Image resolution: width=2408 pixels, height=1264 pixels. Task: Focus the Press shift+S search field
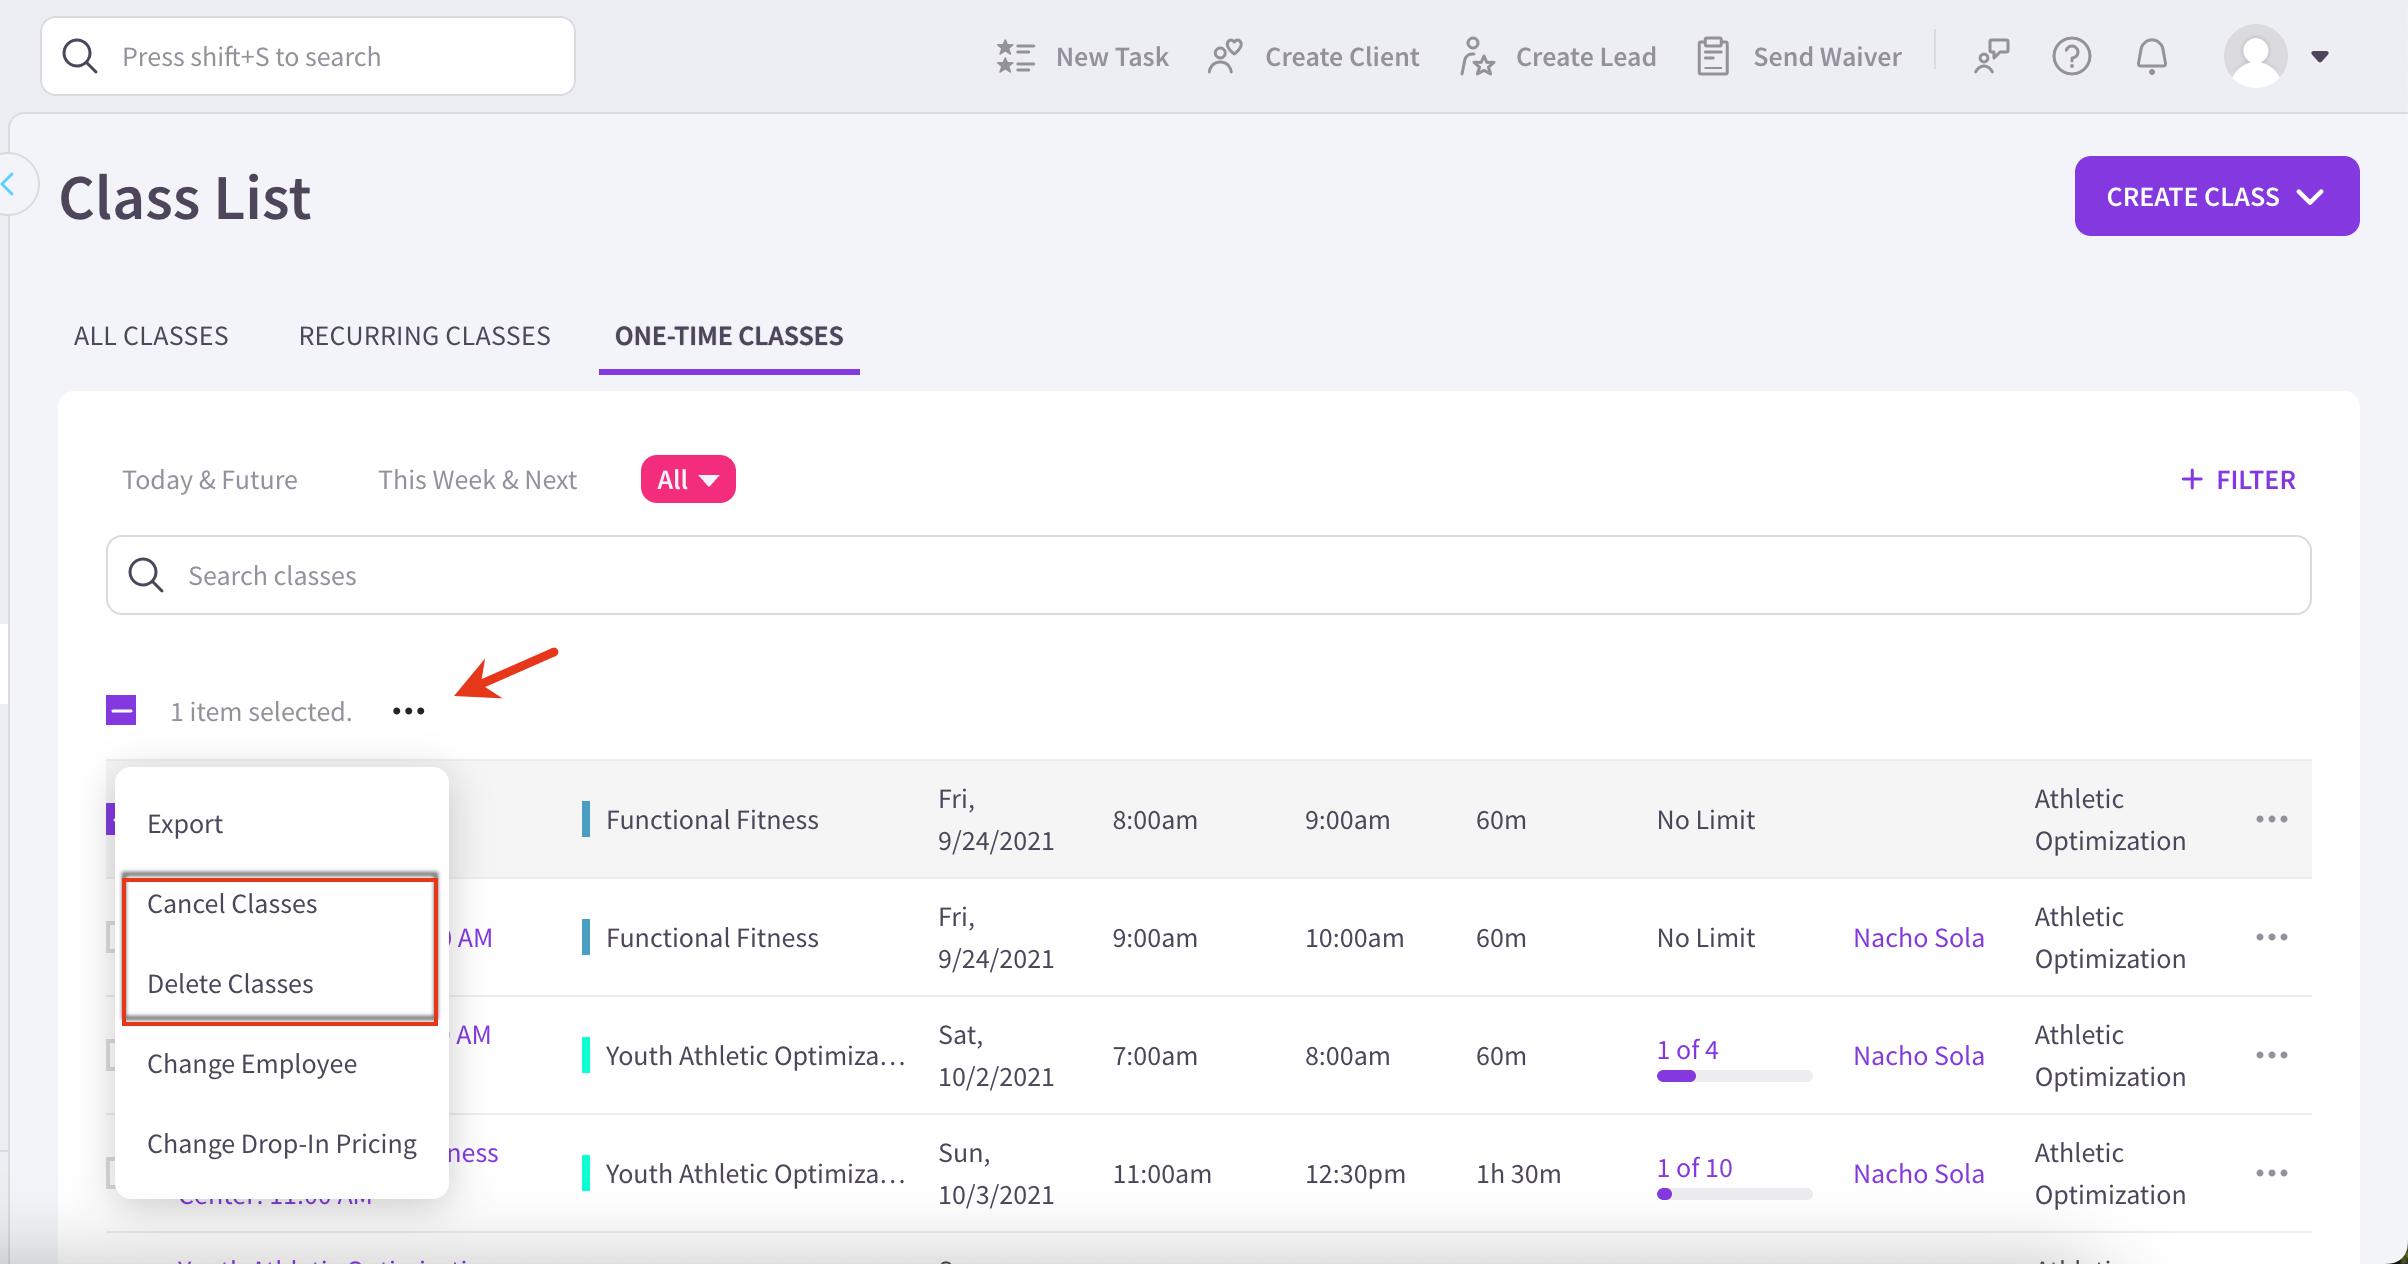tap(308, 56)
